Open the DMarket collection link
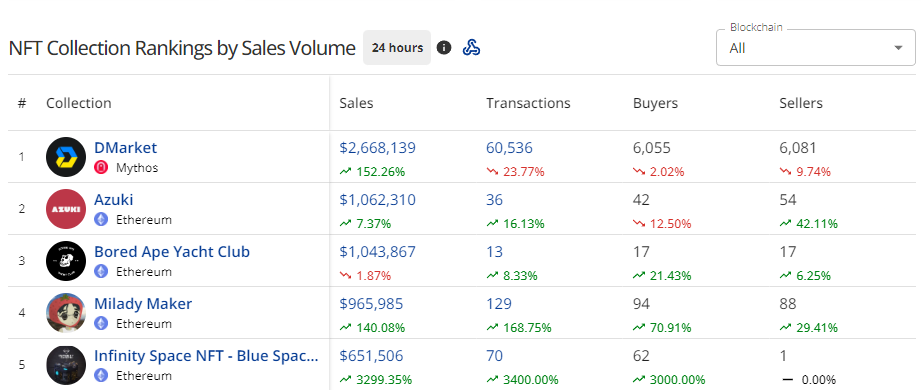This screenshot has width=921, height=390. click(x=126, y=147)
